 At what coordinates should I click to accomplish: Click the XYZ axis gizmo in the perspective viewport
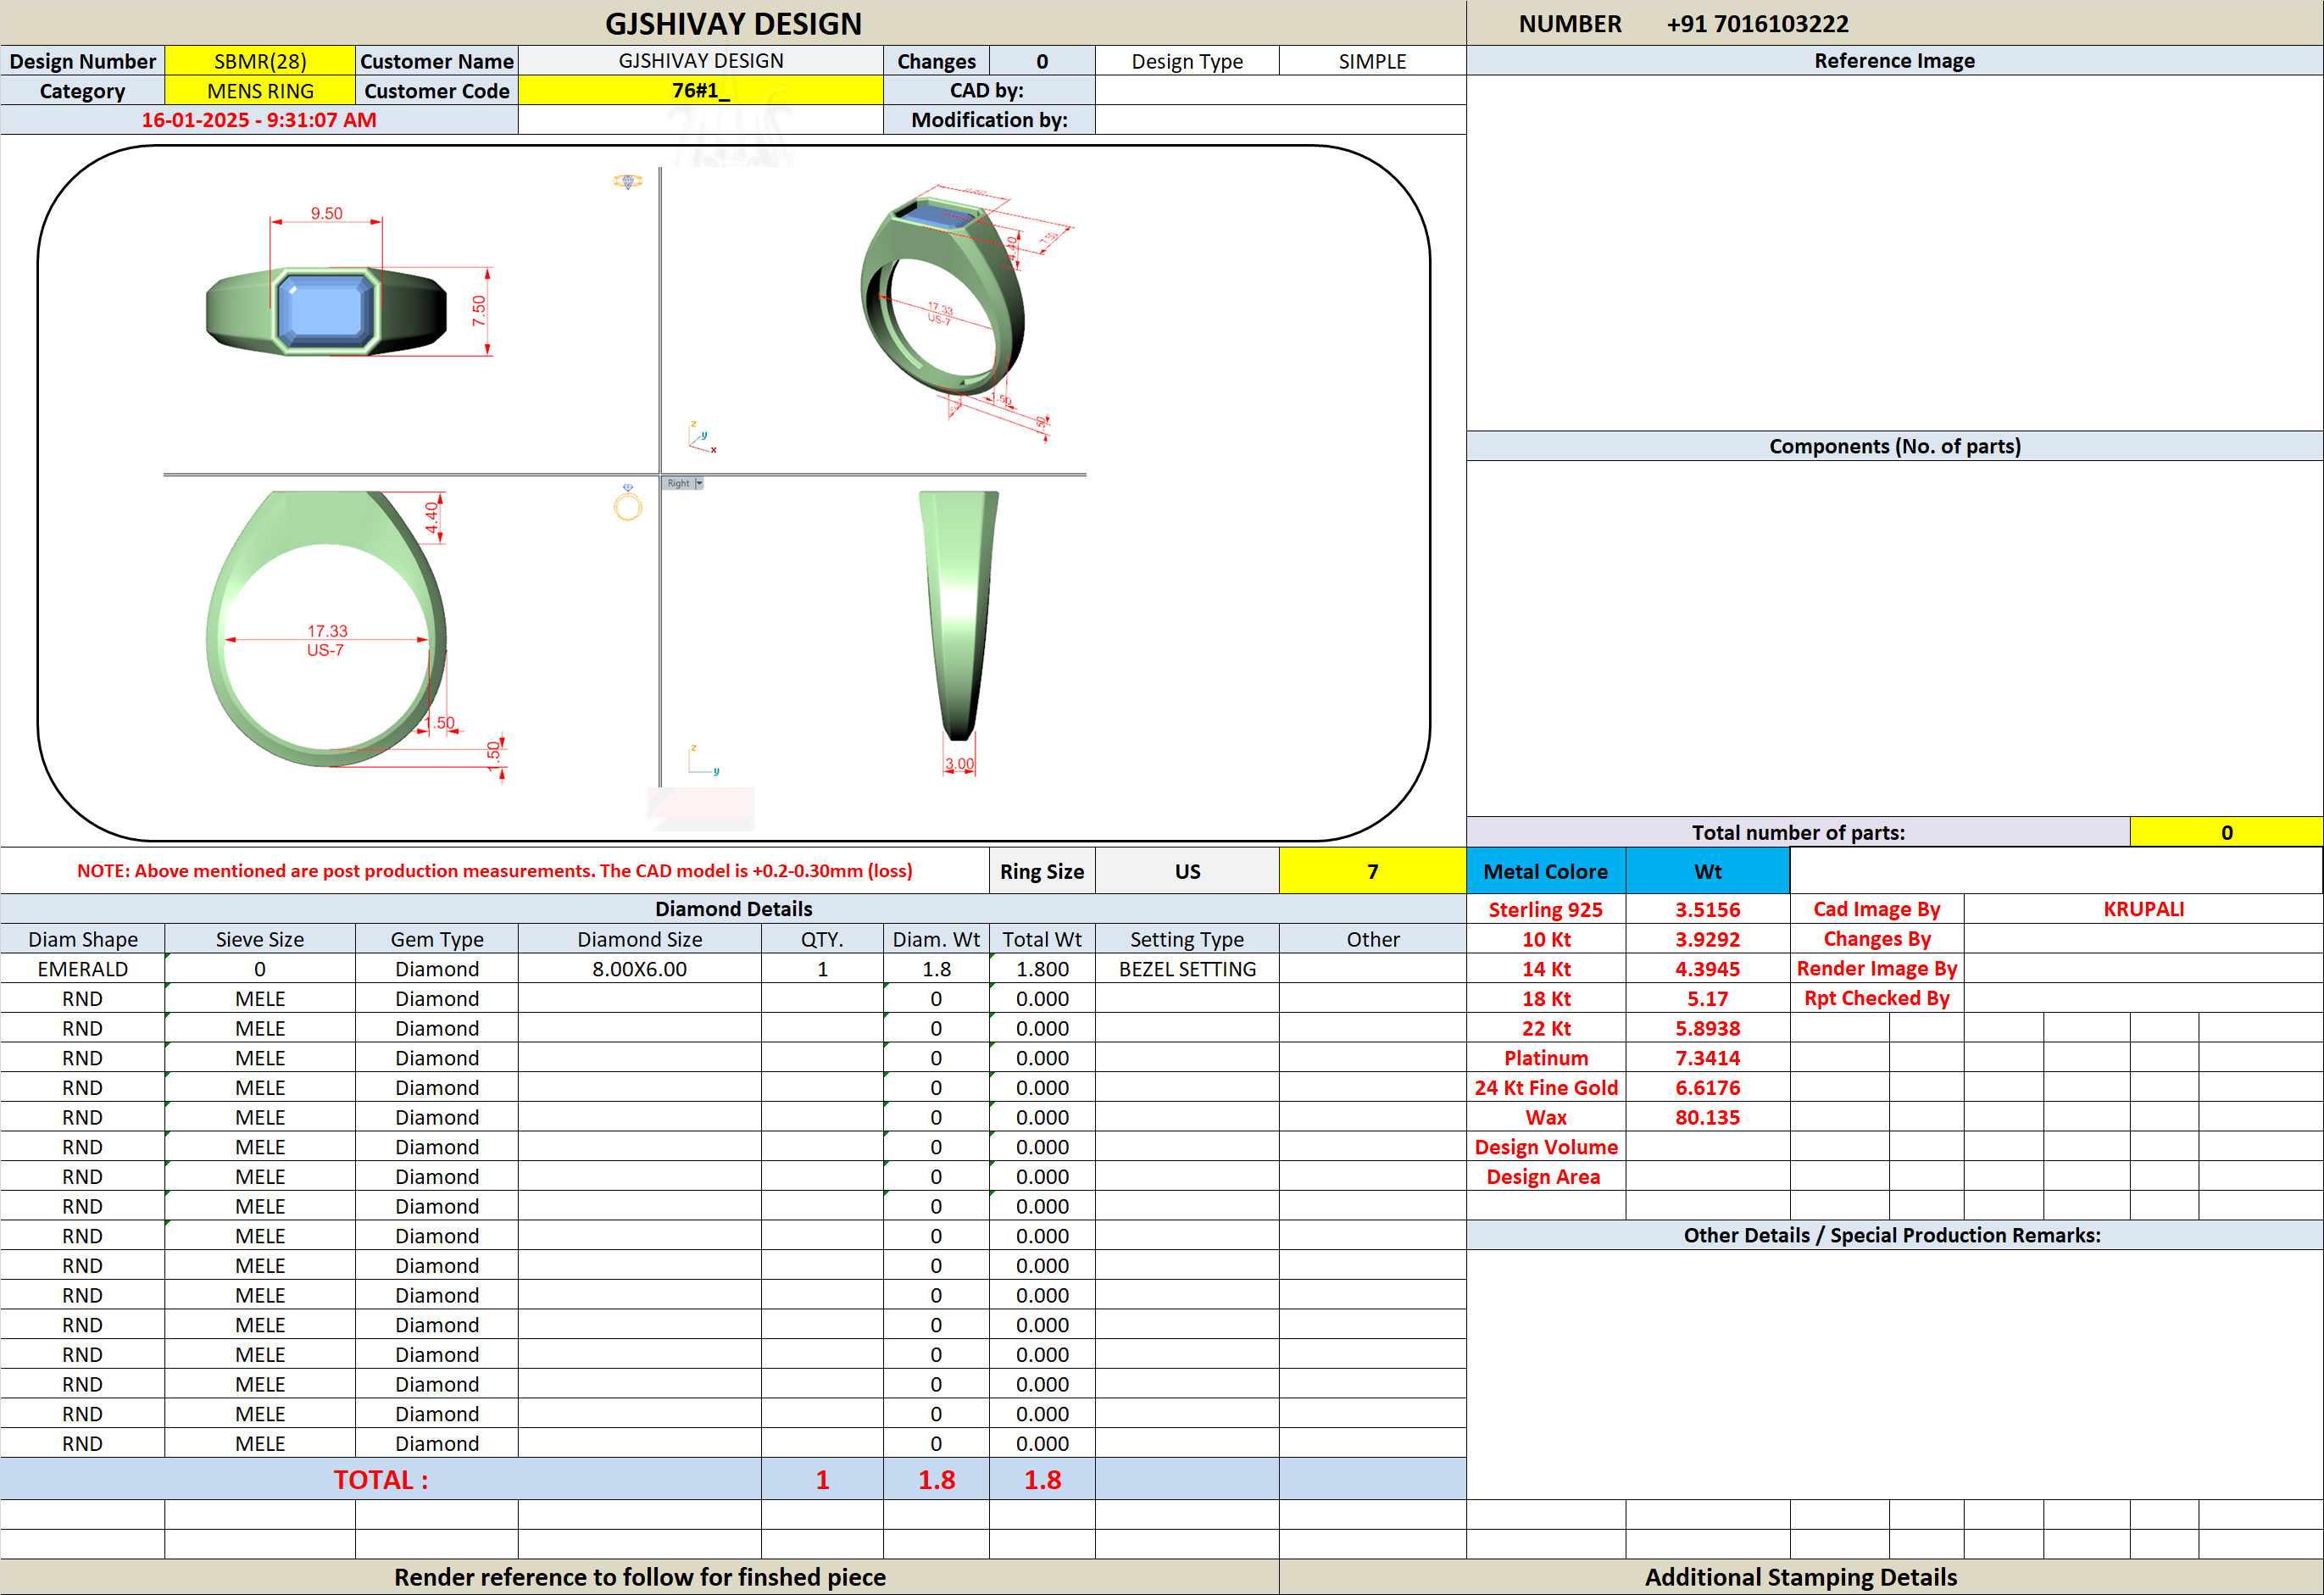coord(702,438)
